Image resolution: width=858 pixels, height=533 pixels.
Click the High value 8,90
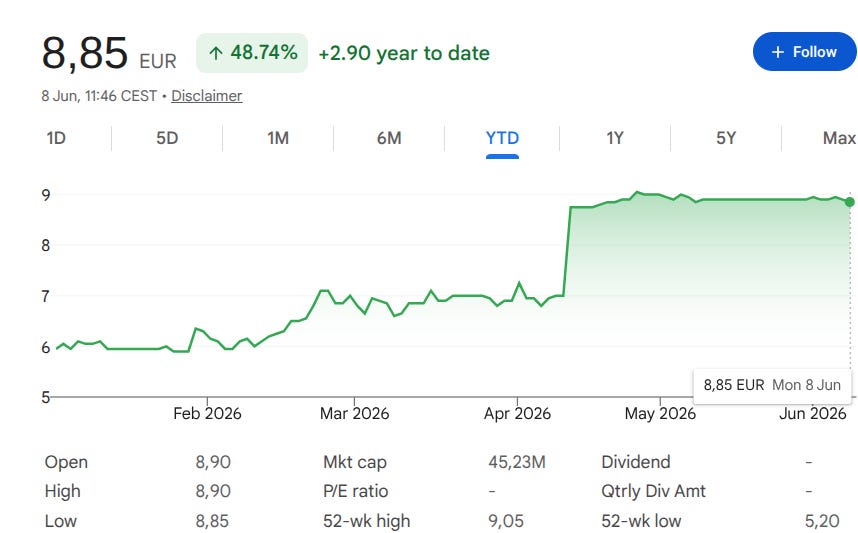213,491
